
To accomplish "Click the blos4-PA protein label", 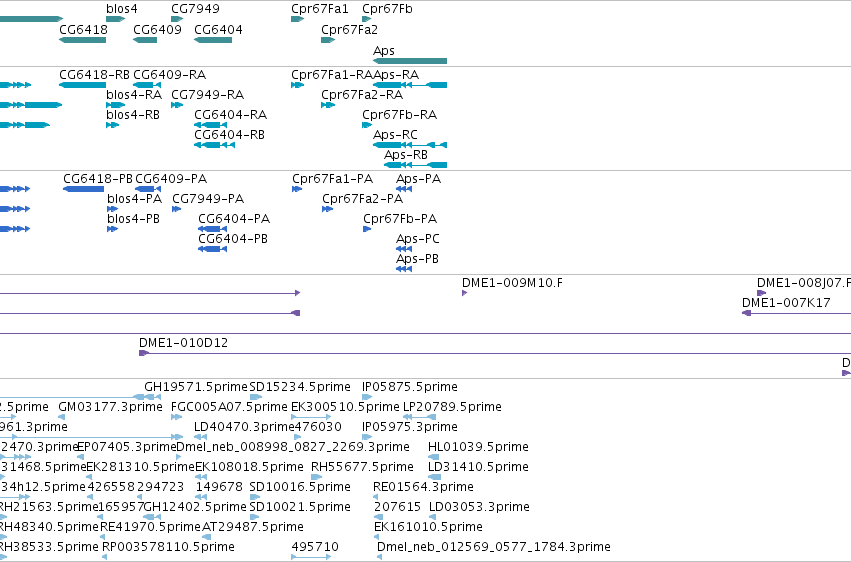I will pos(135,199).
